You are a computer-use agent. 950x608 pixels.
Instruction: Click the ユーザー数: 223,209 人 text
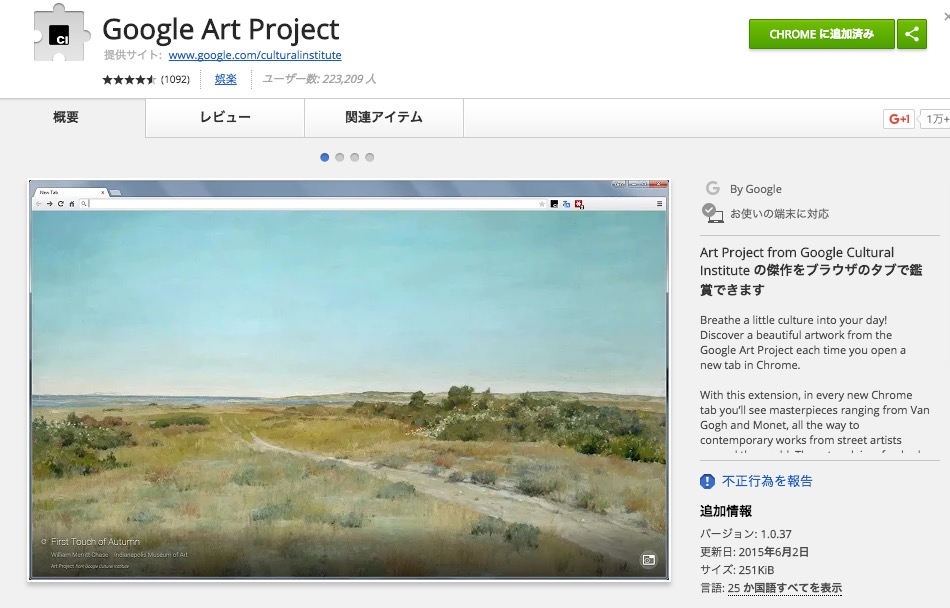tap(319, 79)
